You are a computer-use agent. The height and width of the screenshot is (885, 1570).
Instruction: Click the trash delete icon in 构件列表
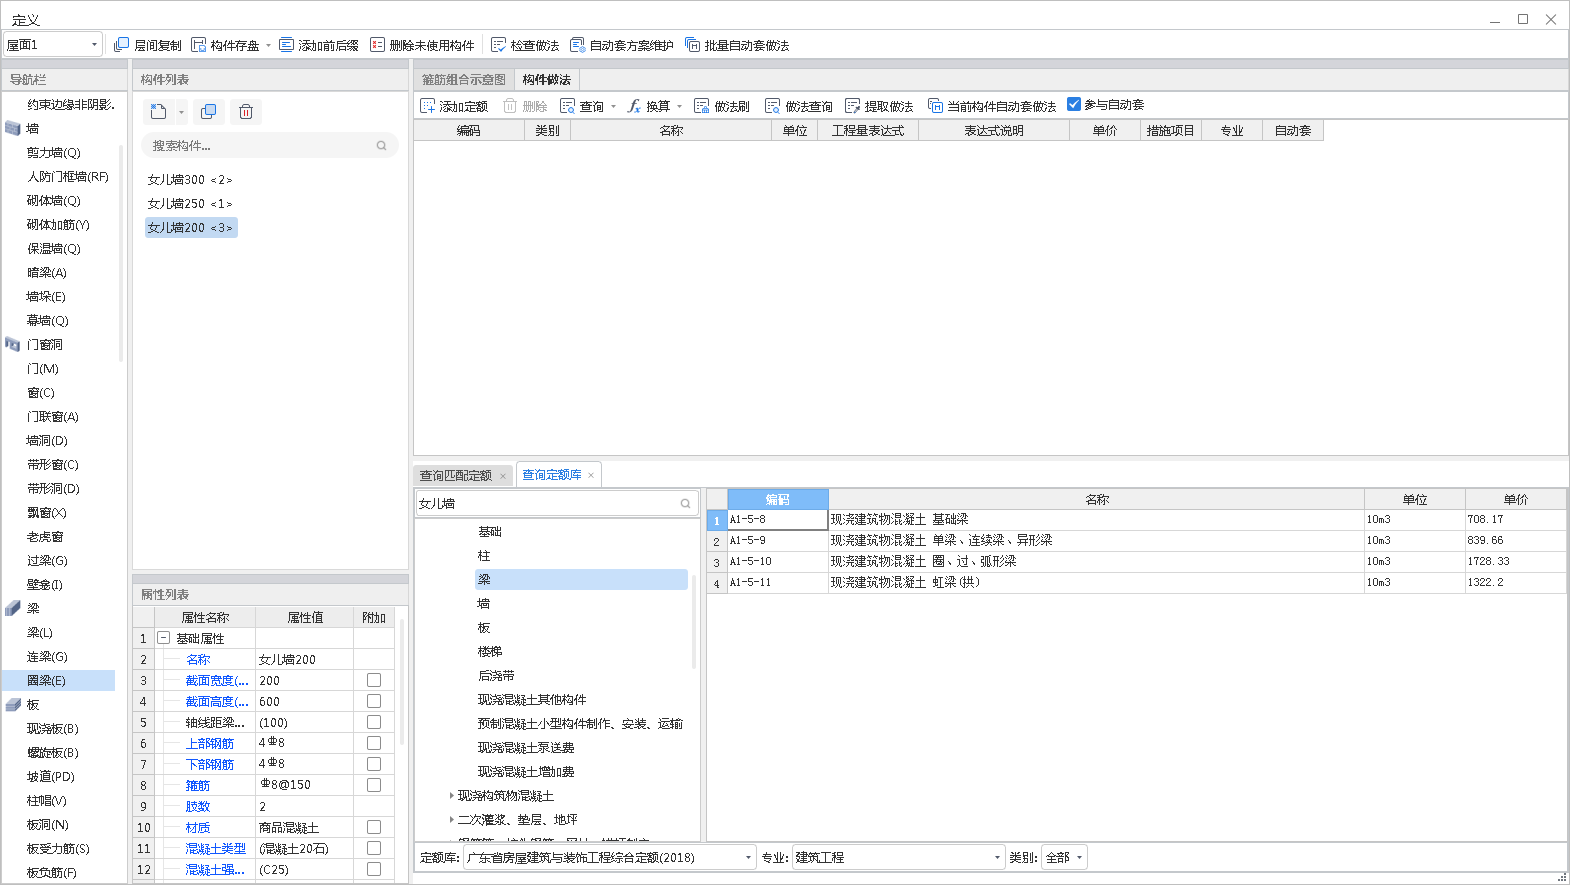click(246, 112)
